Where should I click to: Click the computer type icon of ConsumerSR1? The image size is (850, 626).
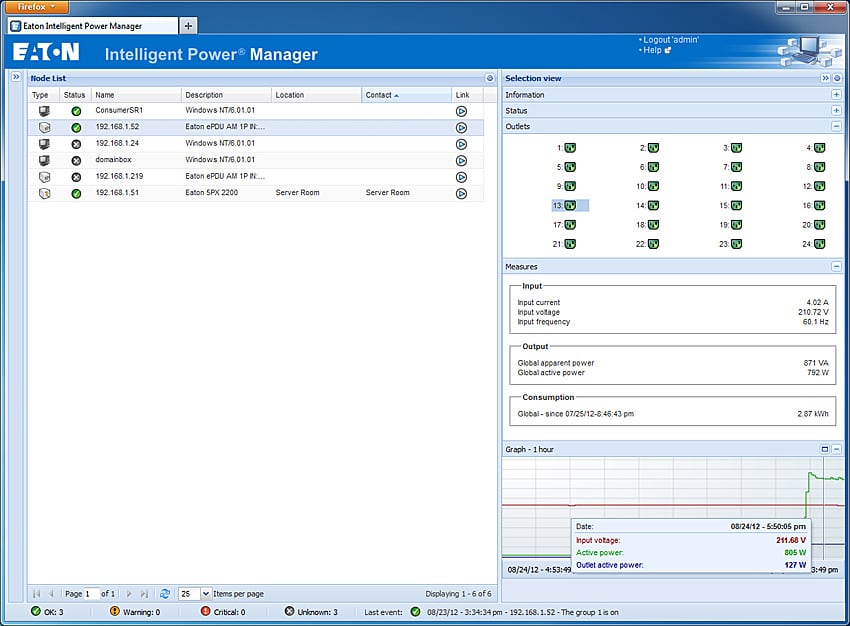tap(44, 111)
